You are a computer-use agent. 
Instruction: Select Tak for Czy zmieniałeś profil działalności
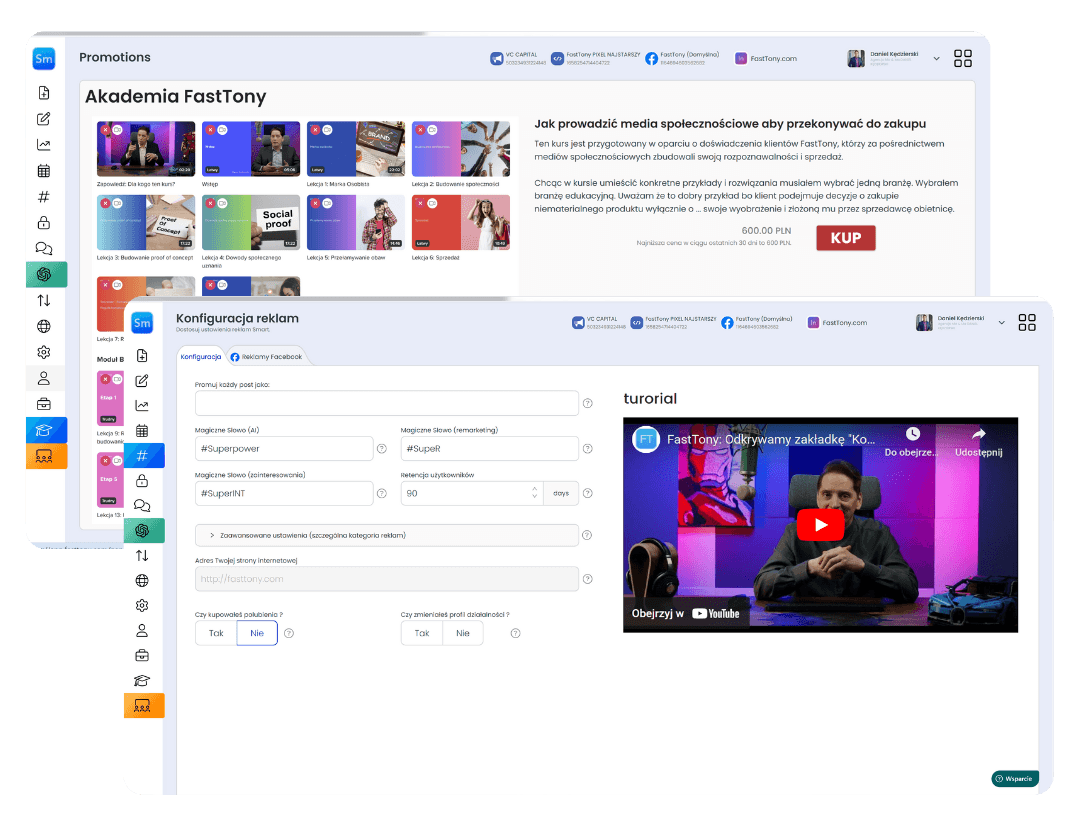click(x=422, y=633)
